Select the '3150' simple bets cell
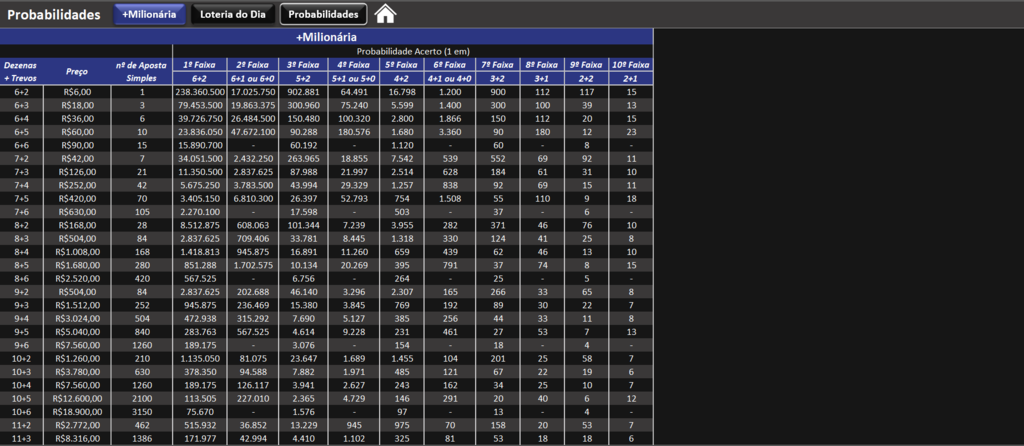The width and height of the screenshot is (1024, 446). pos(142,411)
